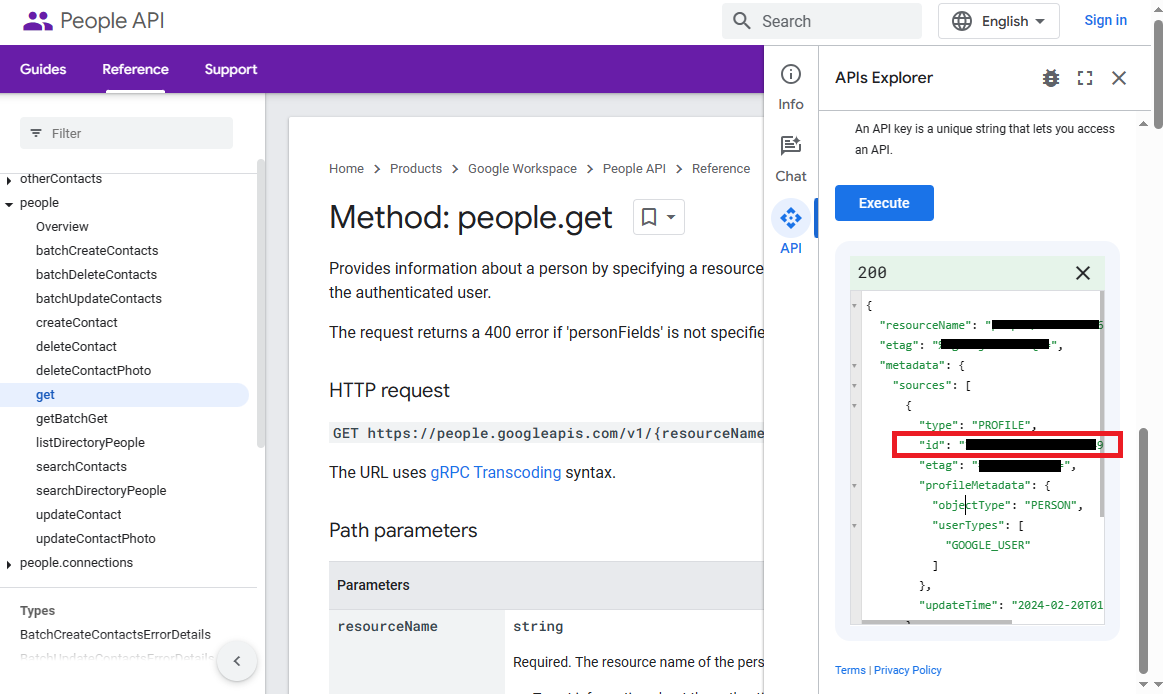Expand the otherContacts tree section
Screen dimensions: 1163x694
pyautogui.click(x=8, y=180)
